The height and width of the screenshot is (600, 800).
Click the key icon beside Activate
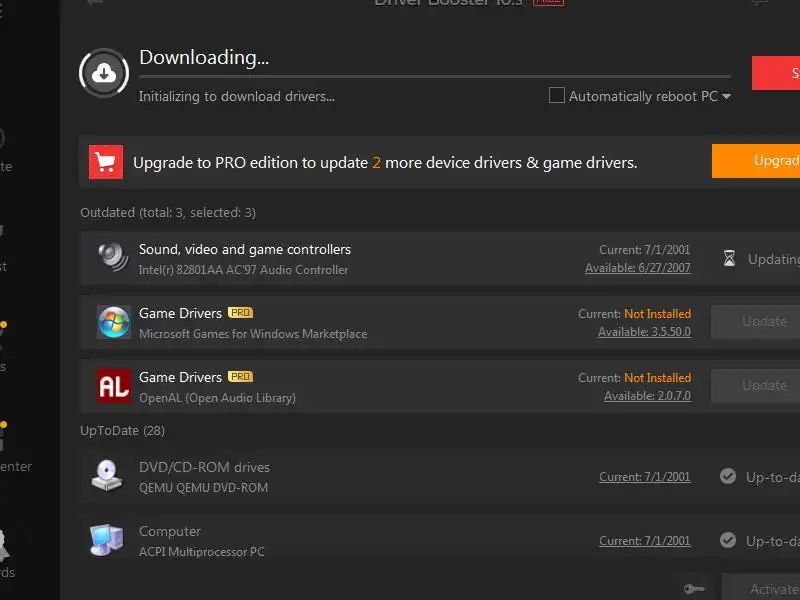click(694, 589)
